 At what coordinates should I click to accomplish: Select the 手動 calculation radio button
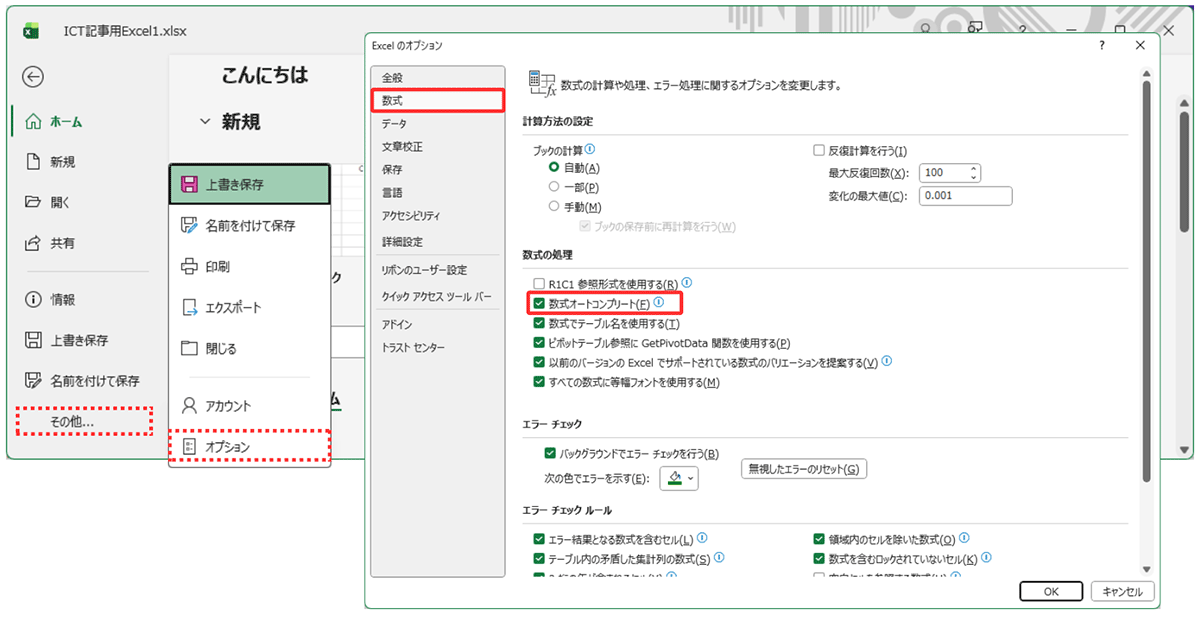coord(554,206)
